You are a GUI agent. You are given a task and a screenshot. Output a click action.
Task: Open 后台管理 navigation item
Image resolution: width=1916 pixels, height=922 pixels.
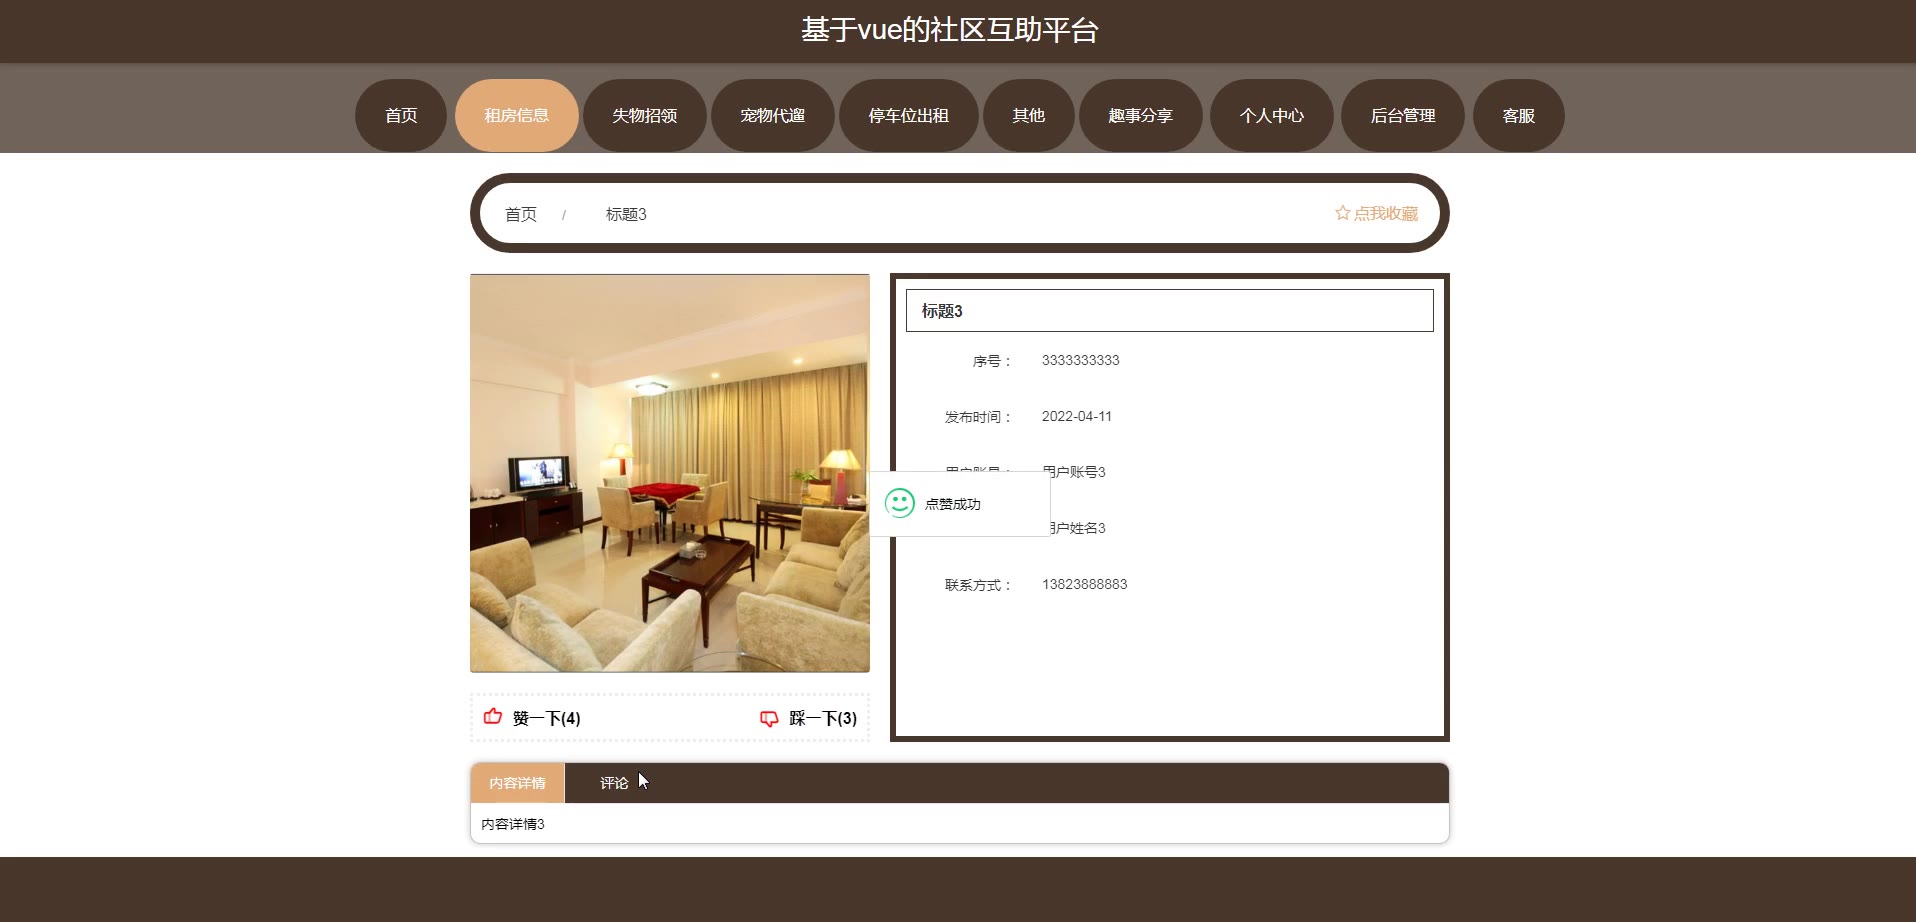[x=1403, y=116]
